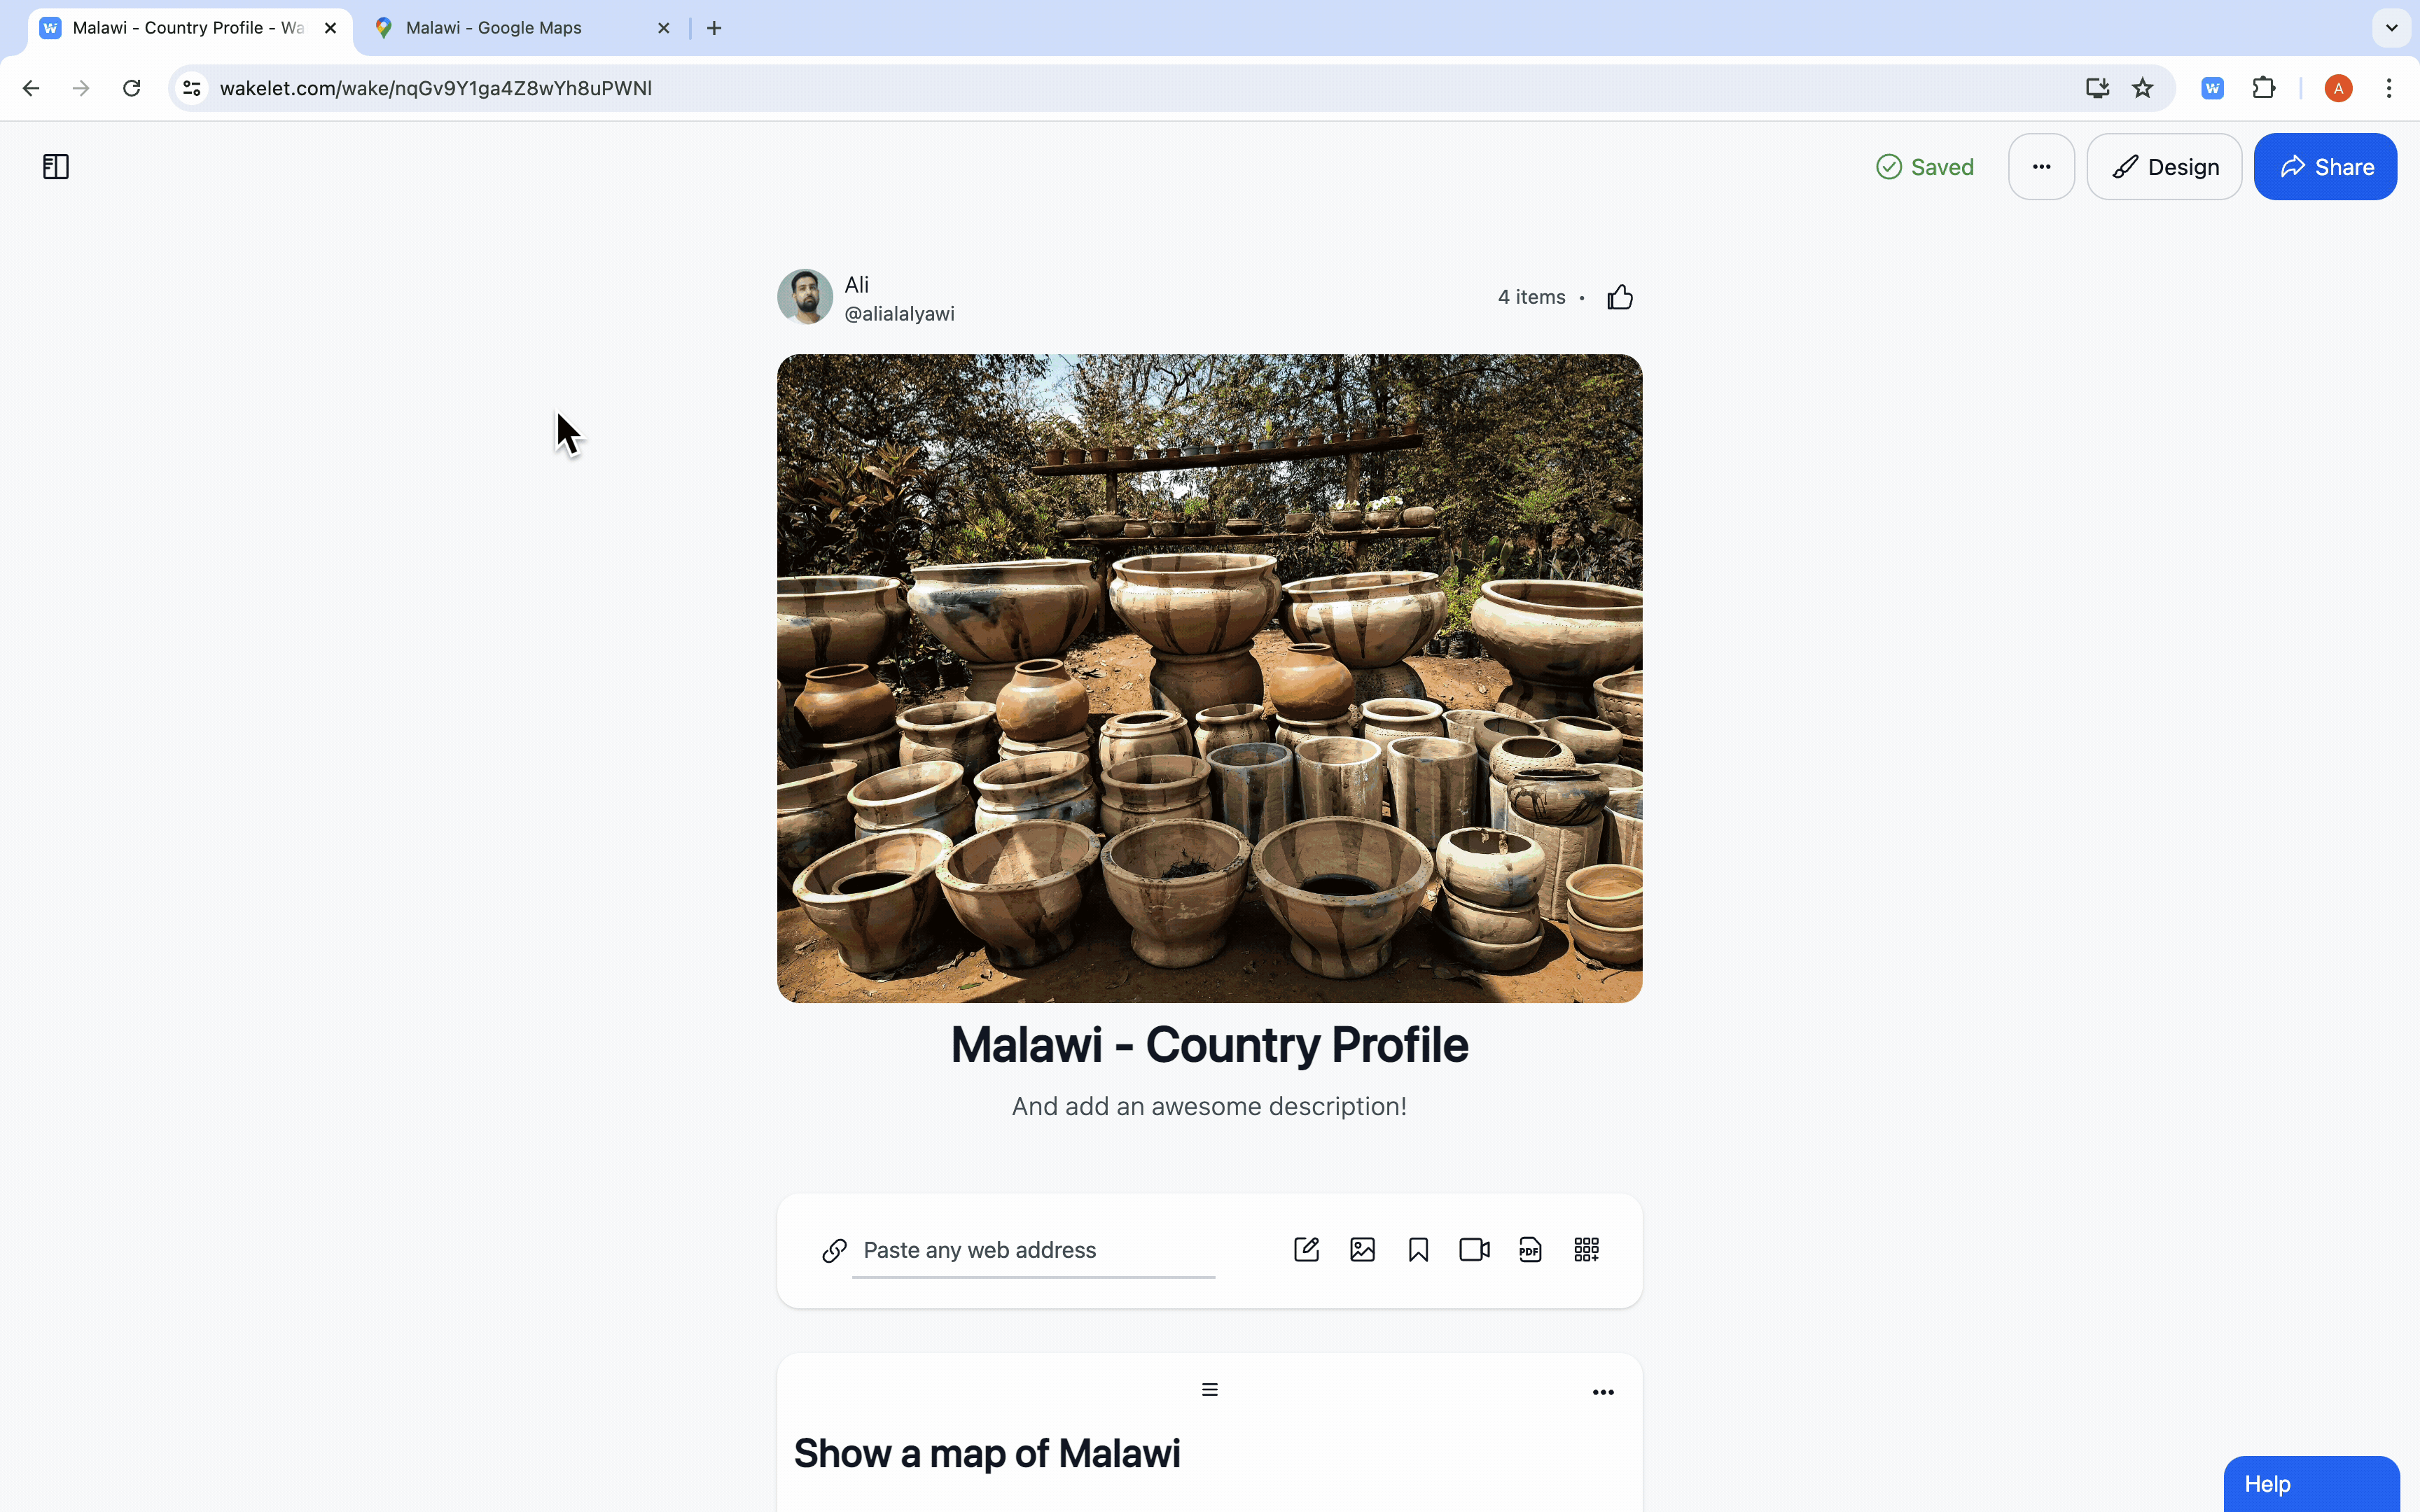The height and width of the screenshot is (1512, 2420).
Task: Open the more apps grid icon
Action: pos(1586,1250)
